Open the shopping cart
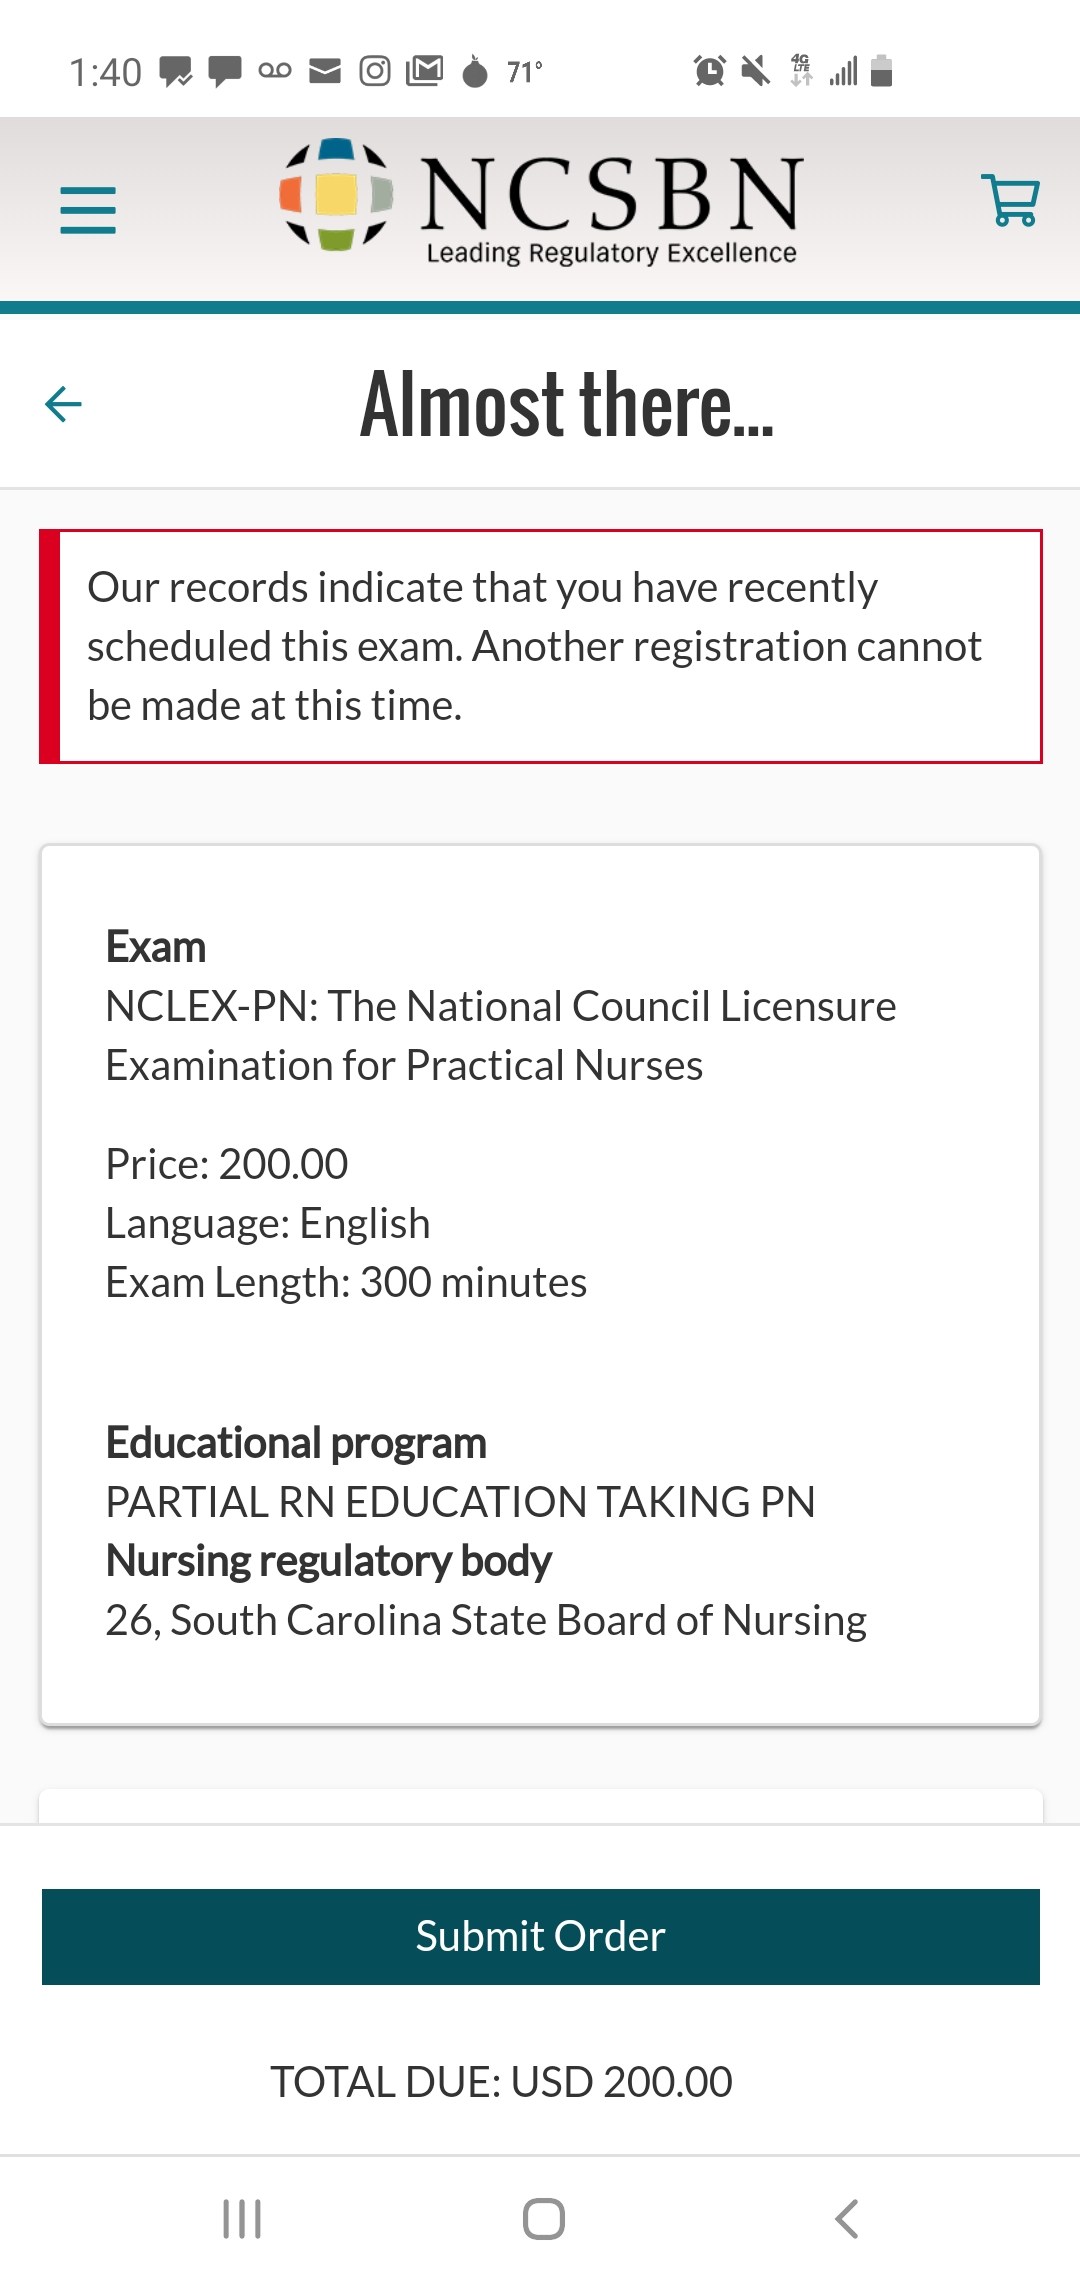This screenshot has width=1080, height=2280. pyautogui.click(x=1011, y=200)
